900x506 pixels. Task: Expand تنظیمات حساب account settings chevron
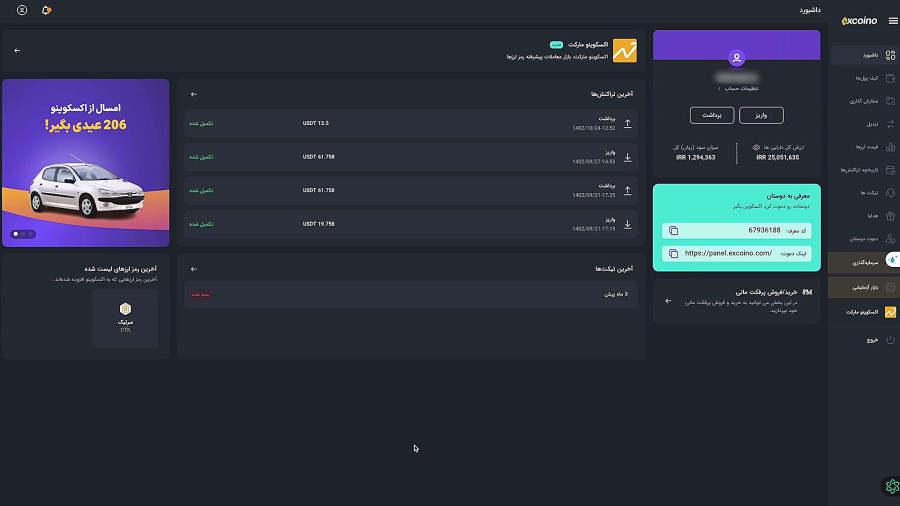719,88
